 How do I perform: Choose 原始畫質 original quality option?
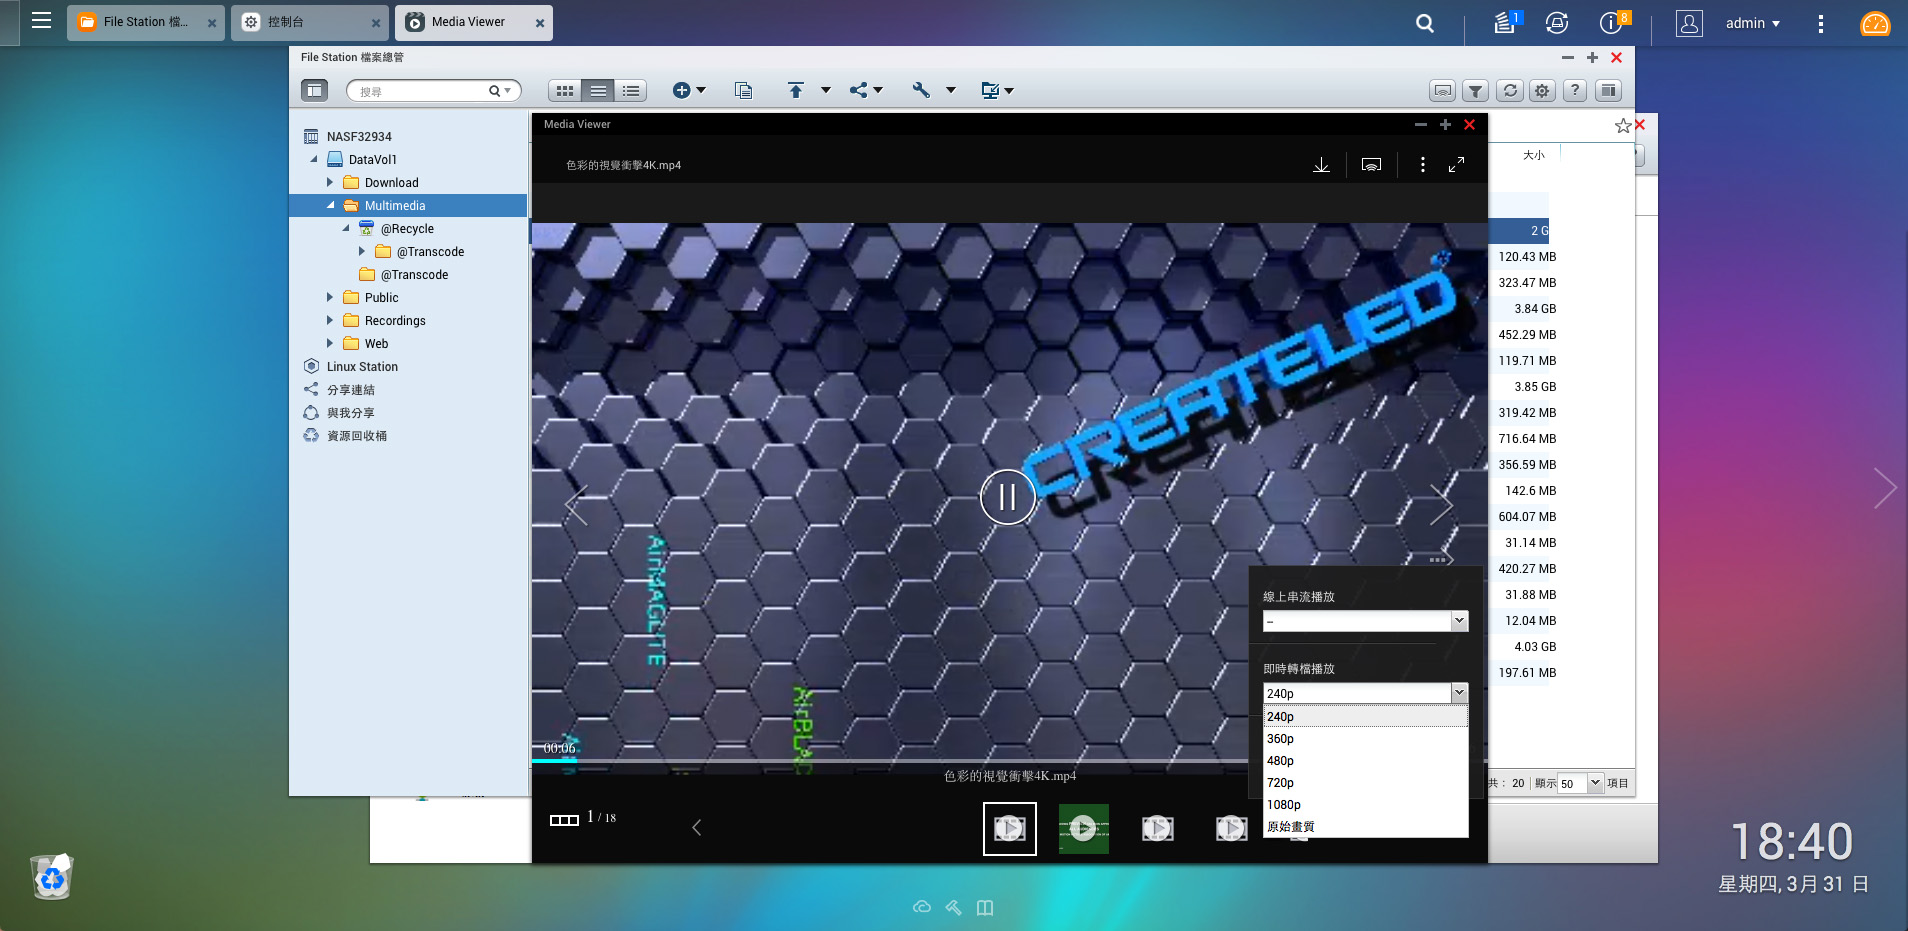[x=1365, y=827]
